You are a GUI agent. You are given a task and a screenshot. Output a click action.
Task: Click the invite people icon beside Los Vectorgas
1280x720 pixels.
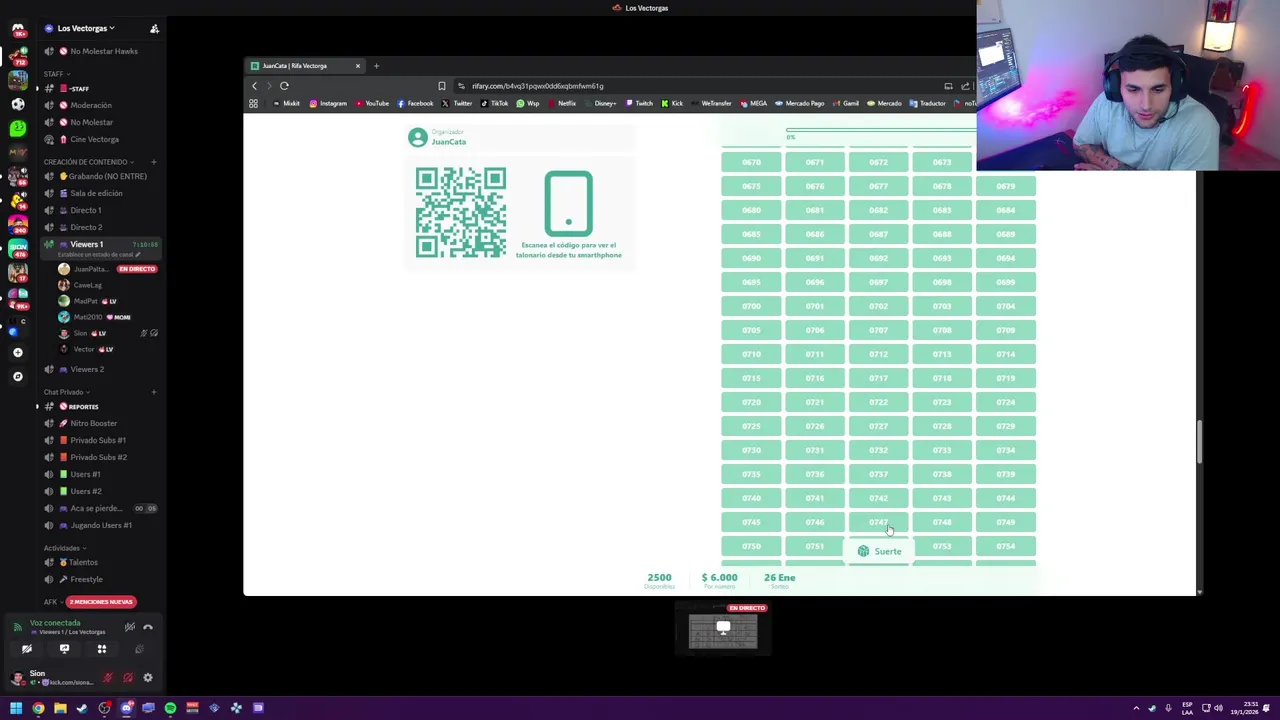tap(154, 28)
